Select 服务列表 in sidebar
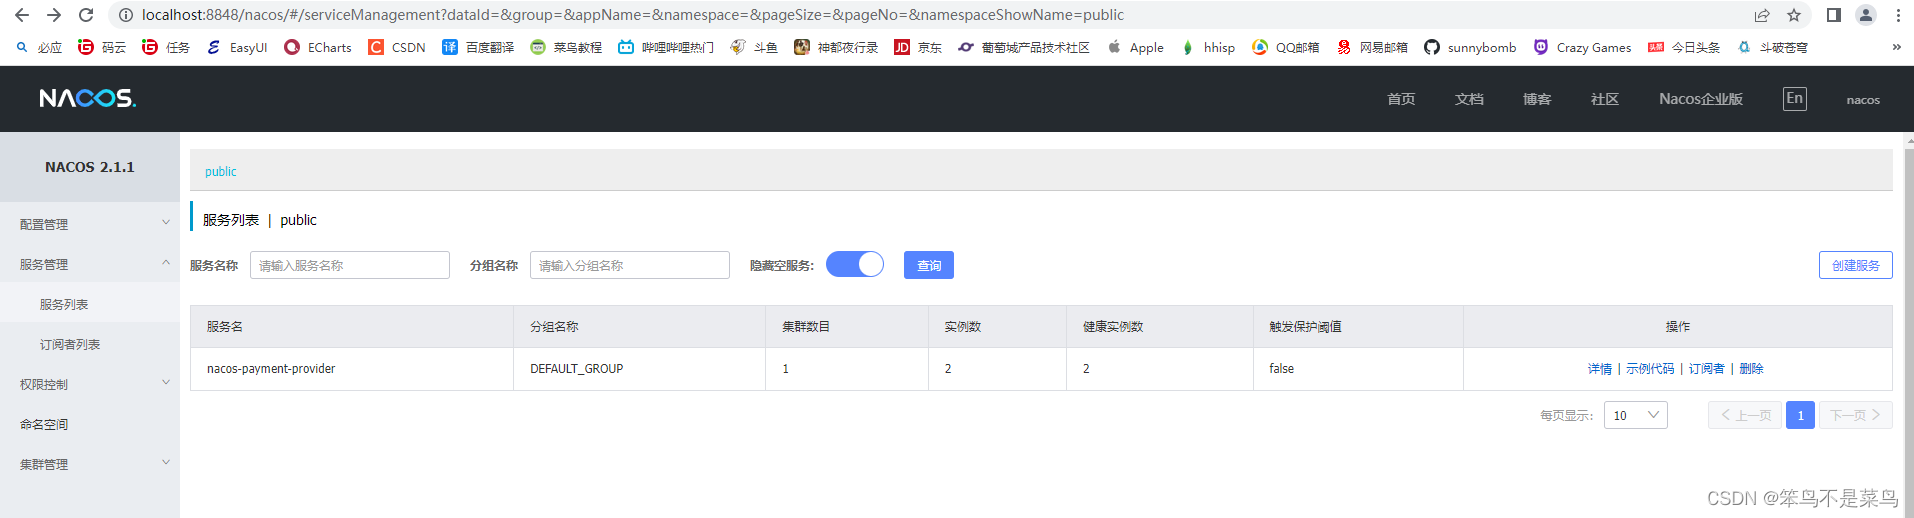 pos(90,304)
